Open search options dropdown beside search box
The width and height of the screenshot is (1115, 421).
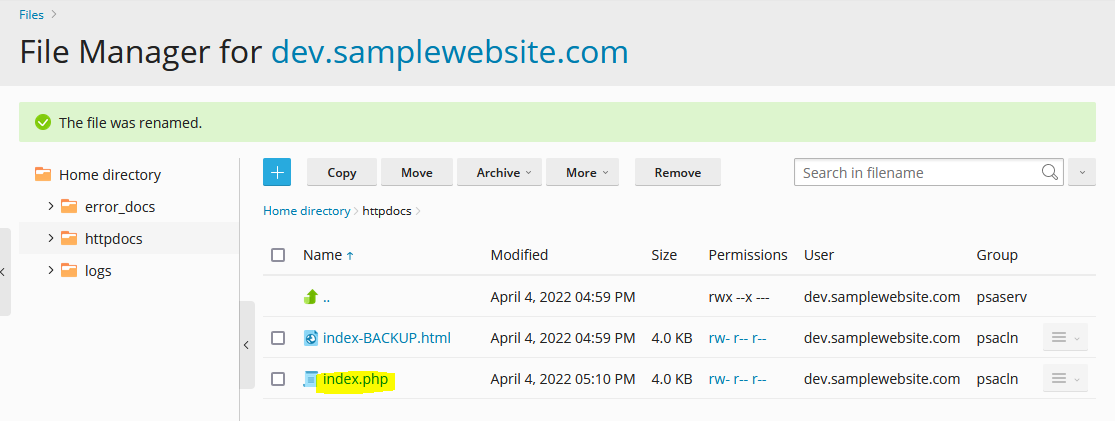(x=1082, y=172)
